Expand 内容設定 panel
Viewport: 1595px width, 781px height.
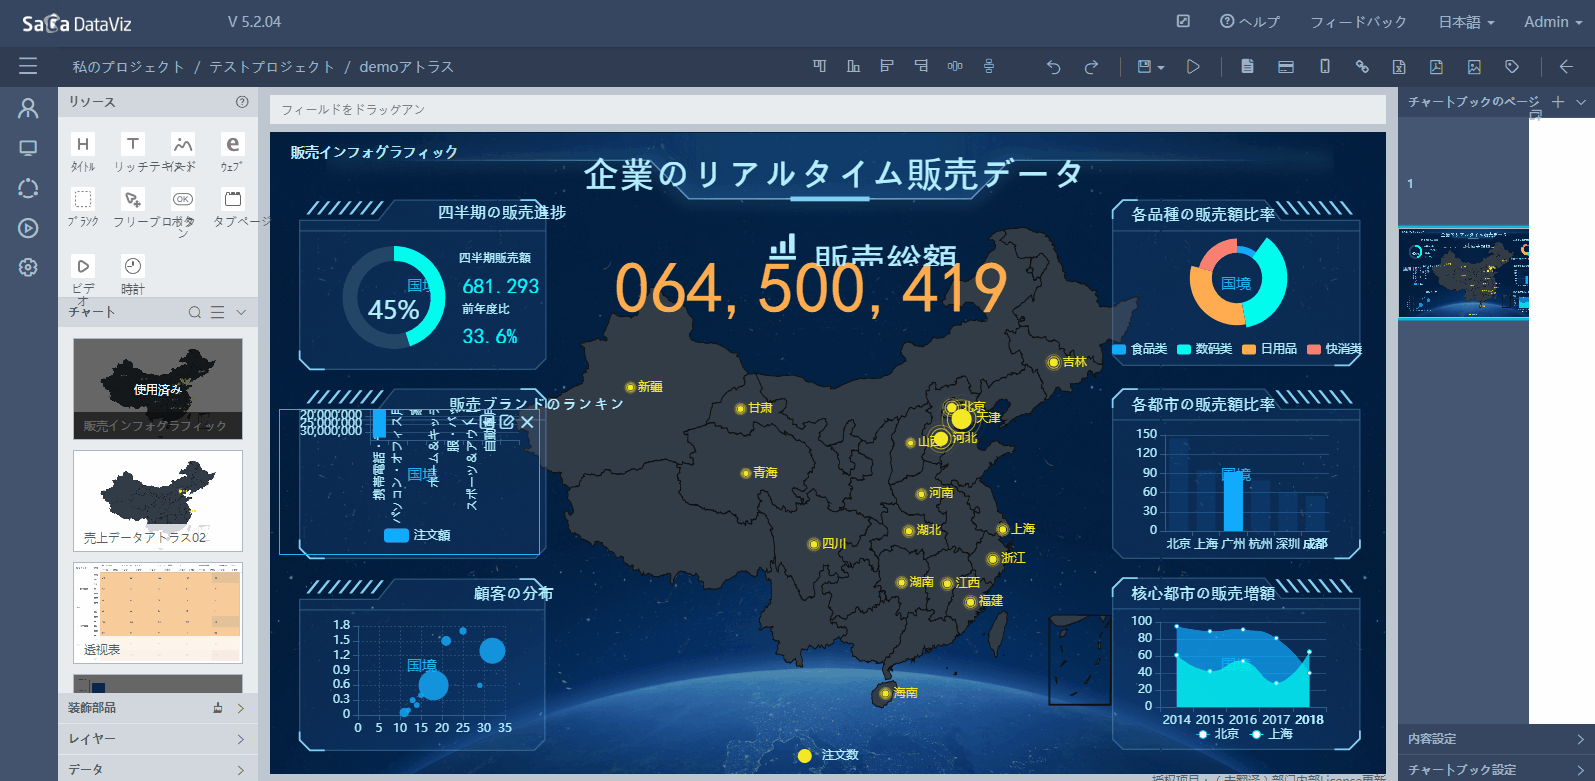(1496, 738)
